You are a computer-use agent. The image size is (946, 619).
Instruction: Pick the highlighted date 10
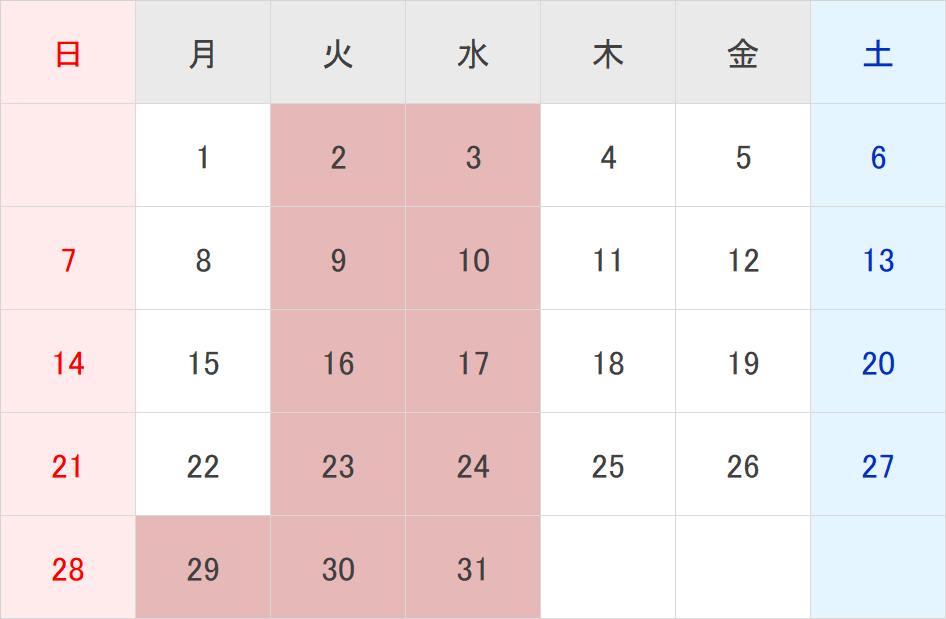point(473,261)
